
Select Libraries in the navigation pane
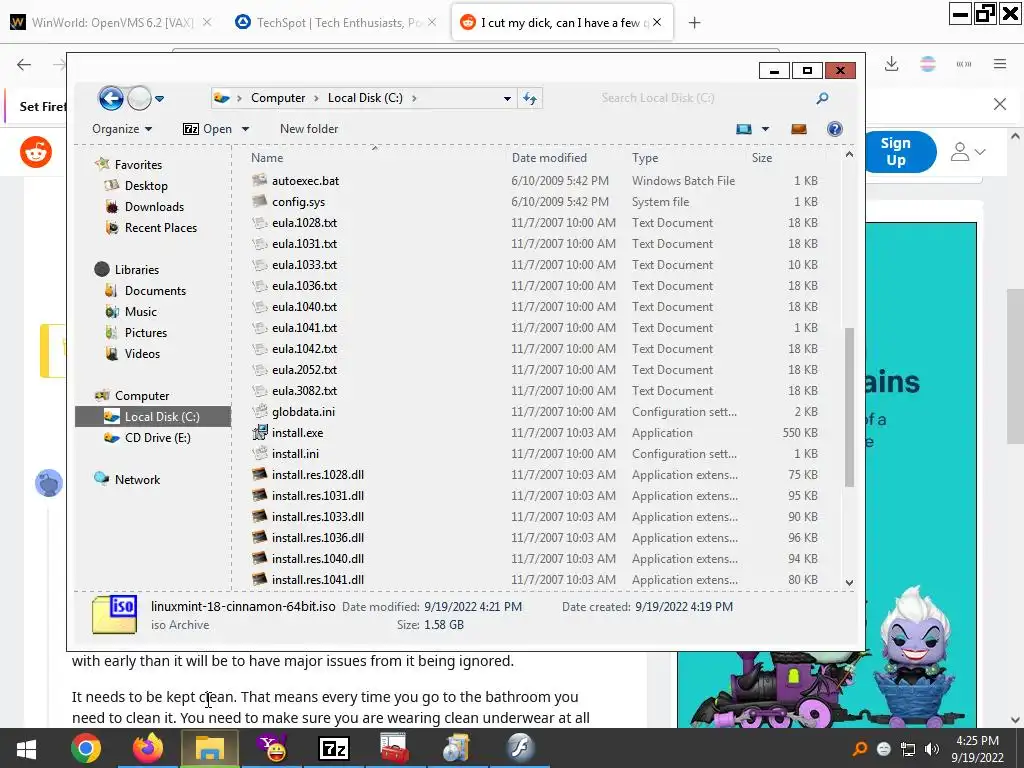tap(136, 269)
